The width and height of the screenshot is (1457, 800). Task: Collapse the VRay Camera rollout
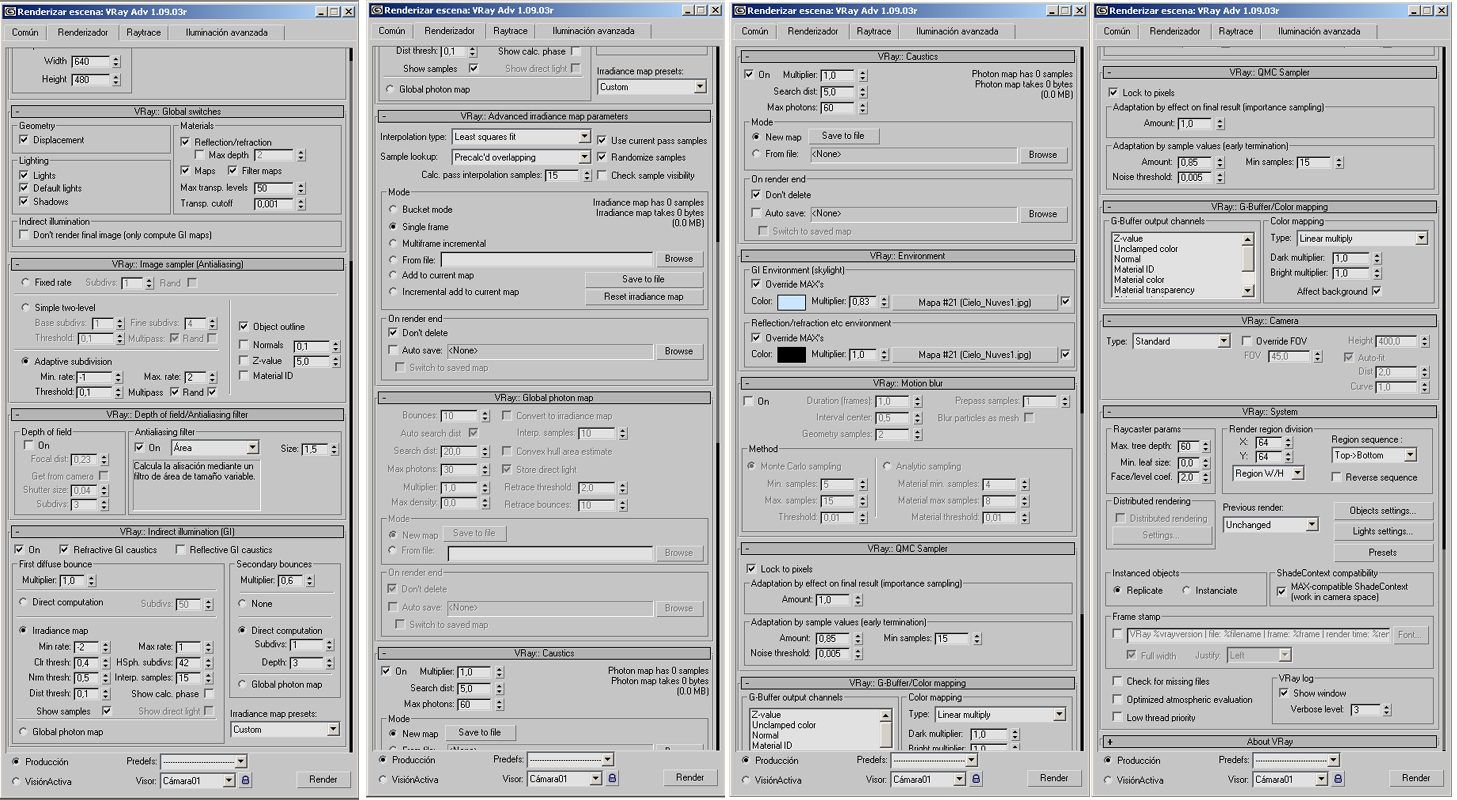point(1270,321)
